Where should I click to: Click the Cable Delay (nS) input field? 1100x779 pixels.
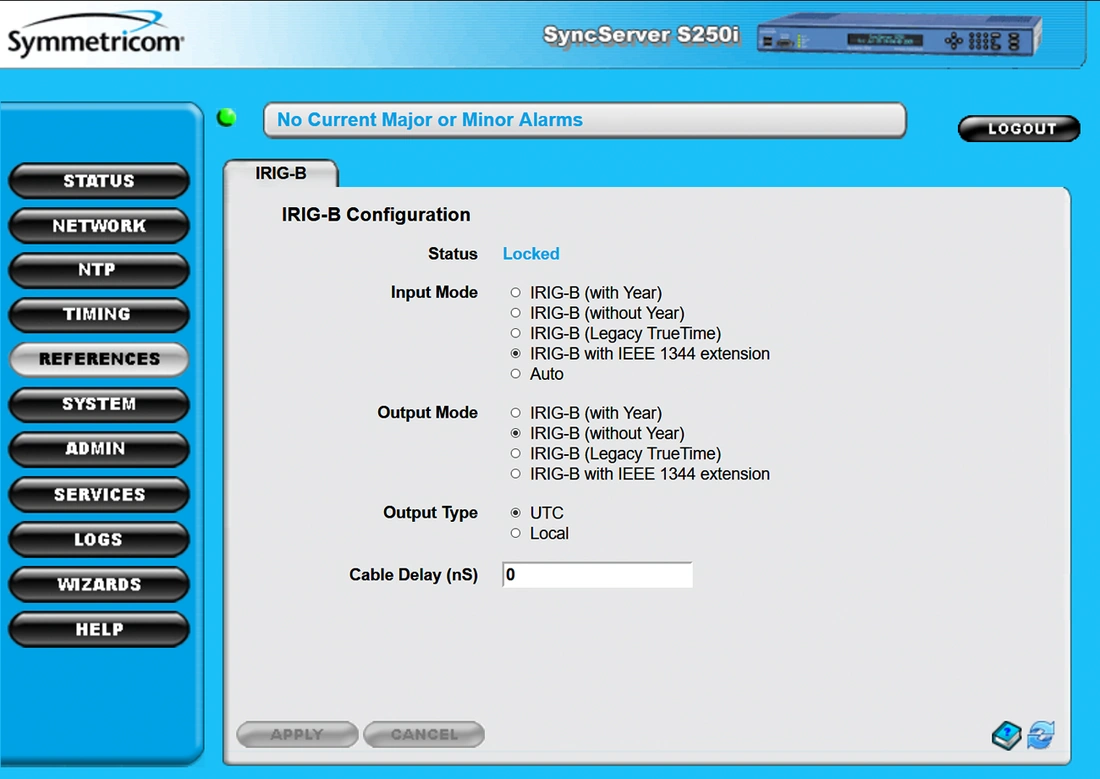598,575
